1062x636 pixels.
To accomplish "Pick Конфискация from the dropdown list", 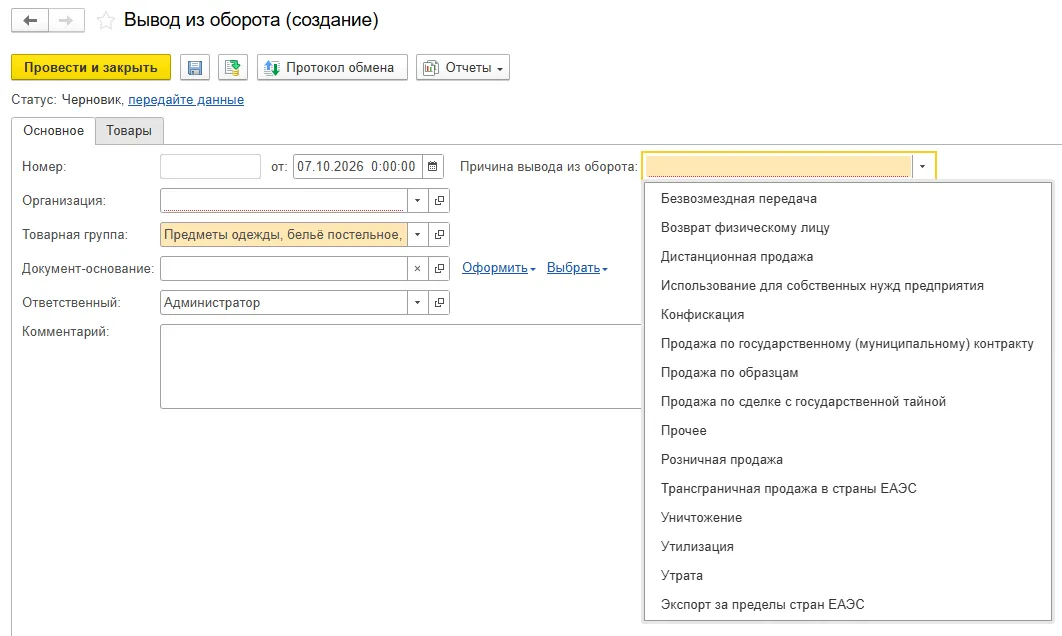I will 702,314.
